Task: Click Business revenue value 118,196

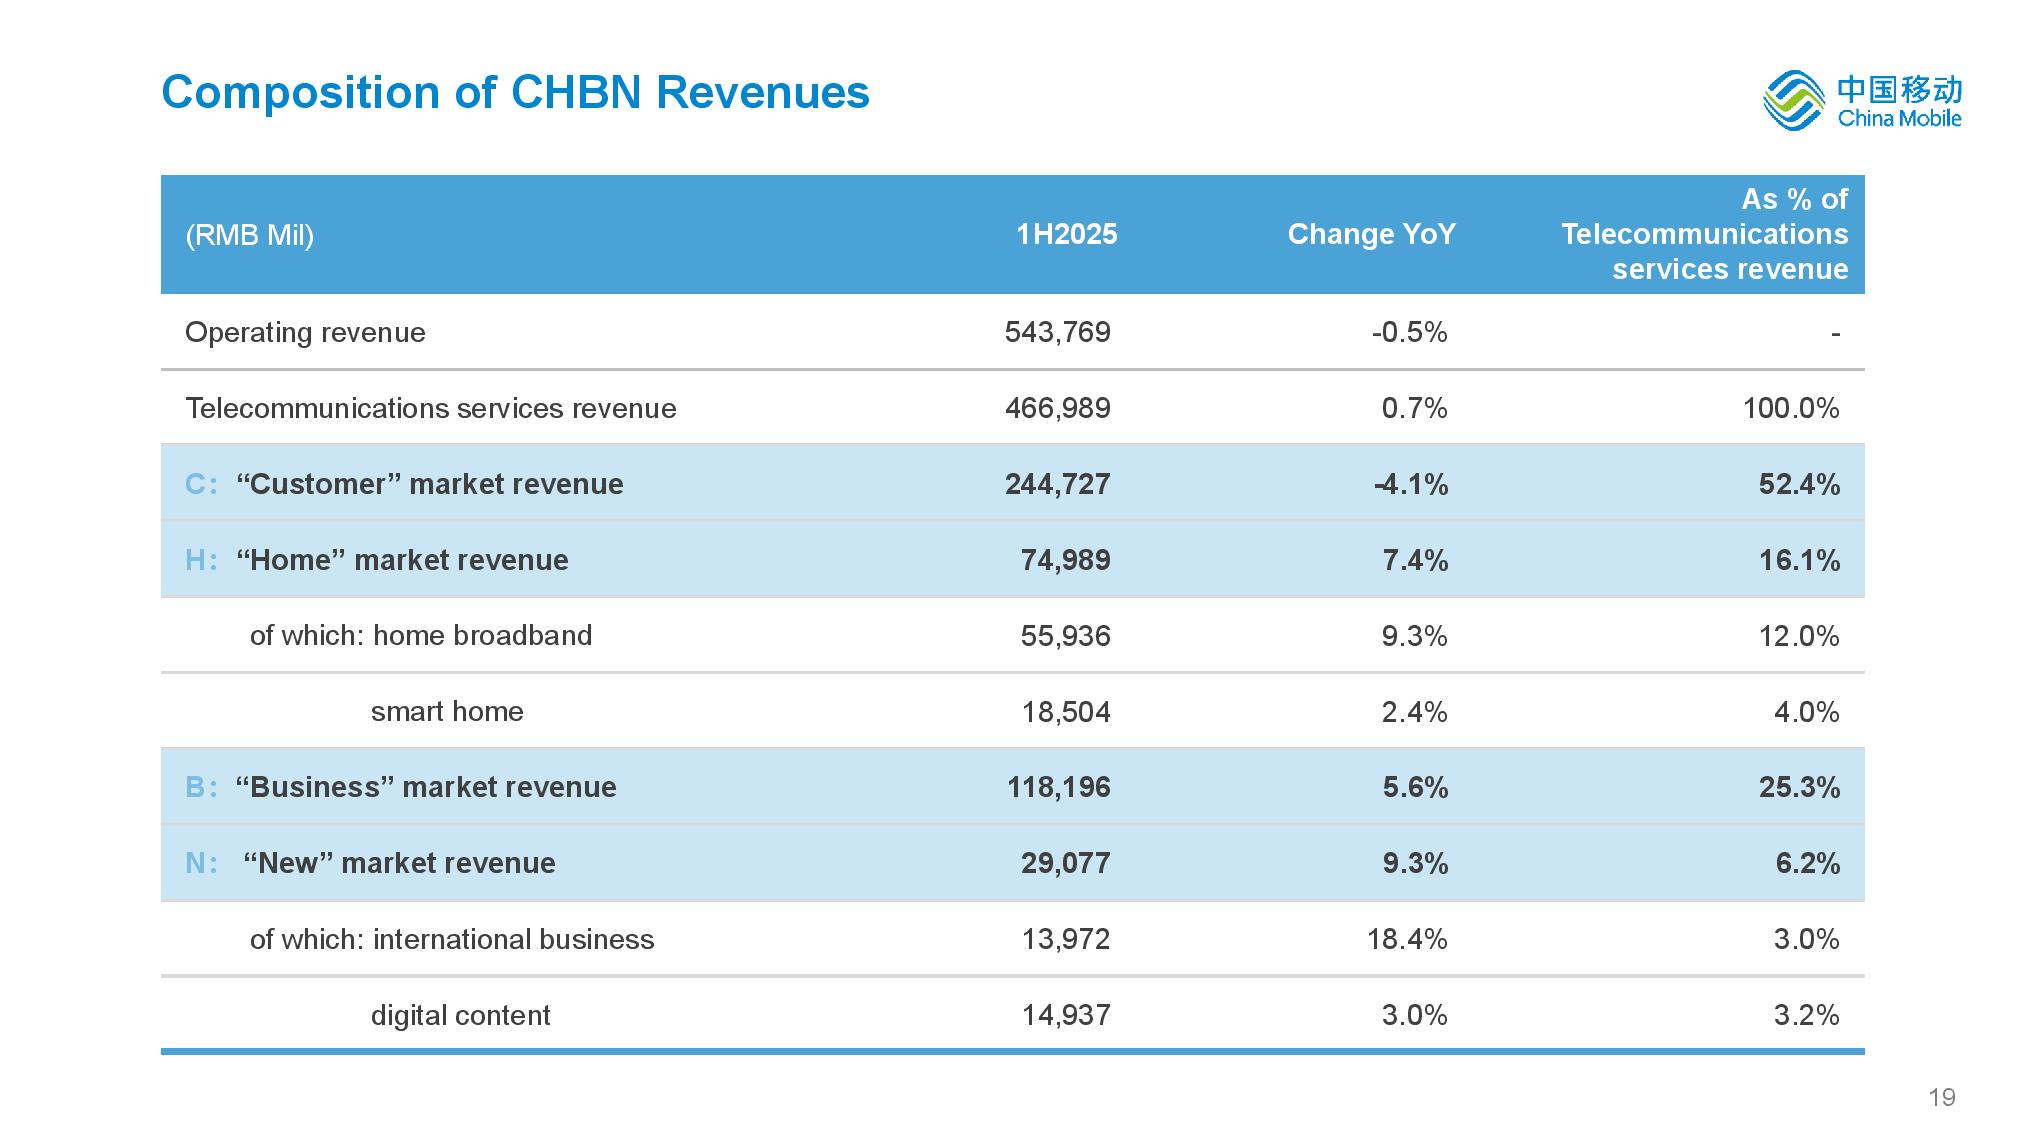Action: pos(1058,787)
